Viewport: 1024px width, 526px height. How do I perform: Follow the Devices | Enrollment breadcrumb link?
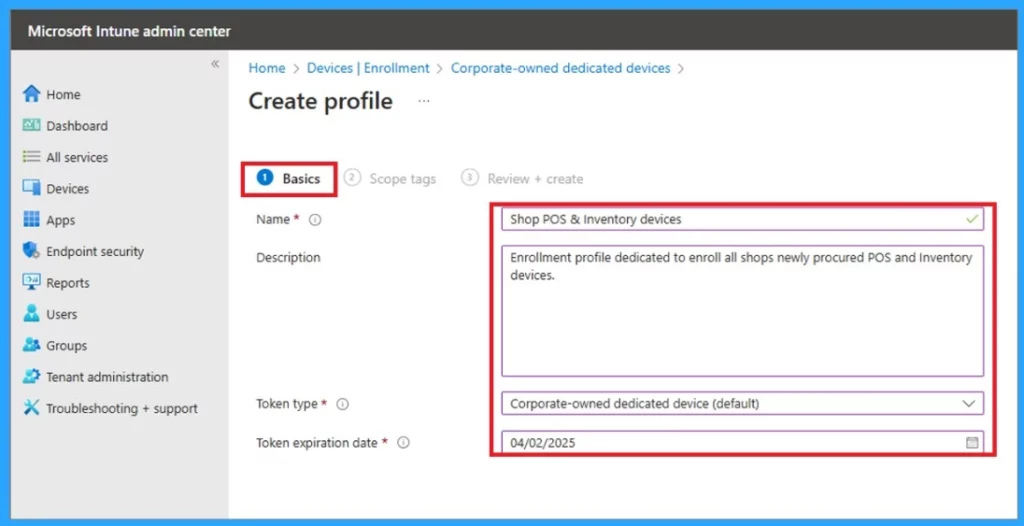(x=368, y=68)
